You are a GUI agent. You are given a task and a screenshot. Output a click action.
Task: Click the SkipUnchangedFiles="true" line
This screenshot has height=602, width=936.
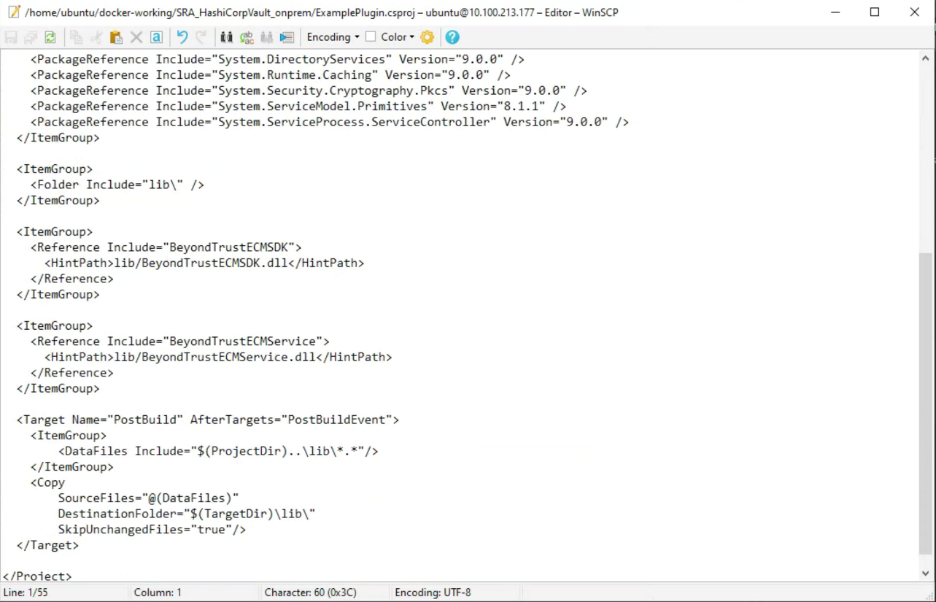152,529
